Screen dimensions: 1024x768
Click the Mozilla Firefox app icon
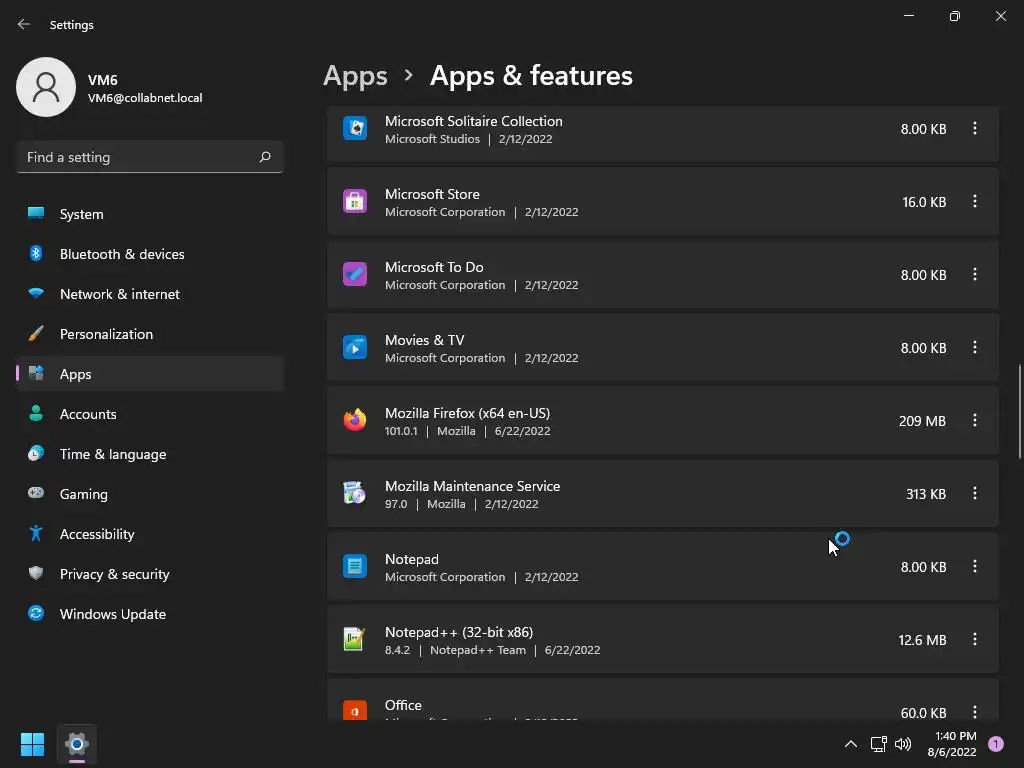[x=355, y=421]
